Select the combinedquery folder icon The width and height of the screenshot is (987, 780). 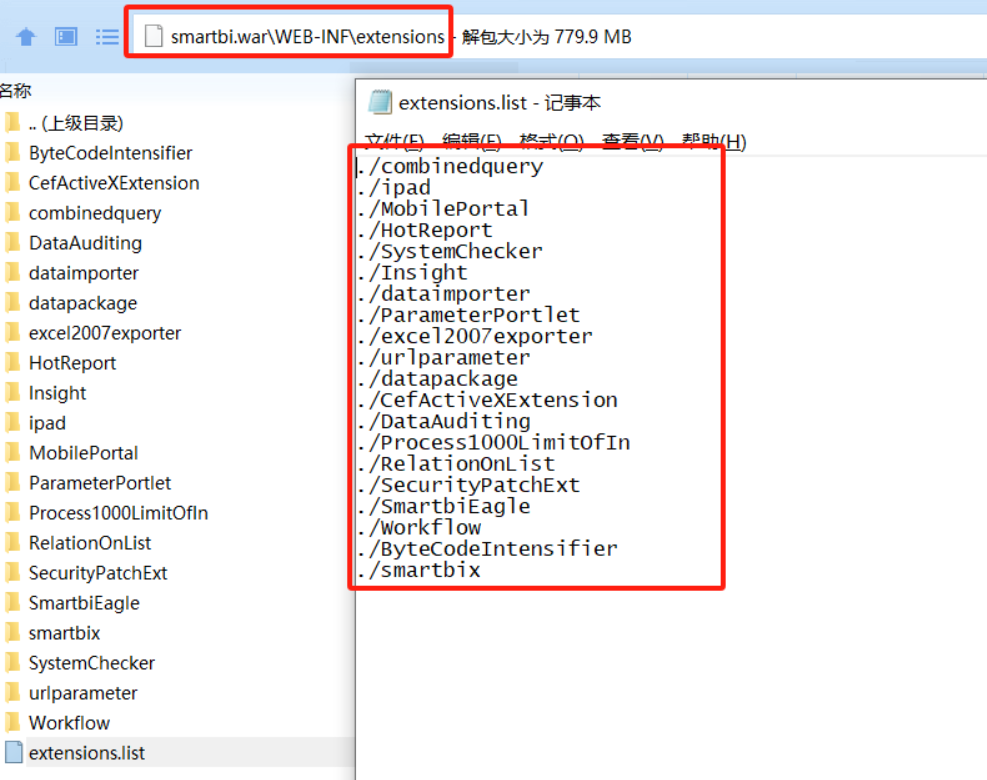pyautogui.click(x=11, y=212)
